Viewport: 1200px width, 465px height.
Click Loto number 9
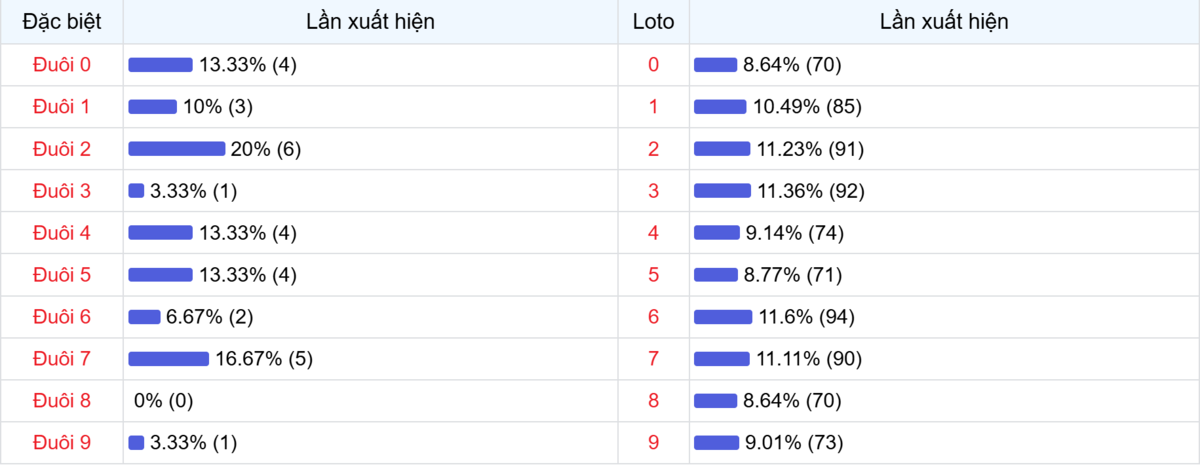tap(654, 443)
